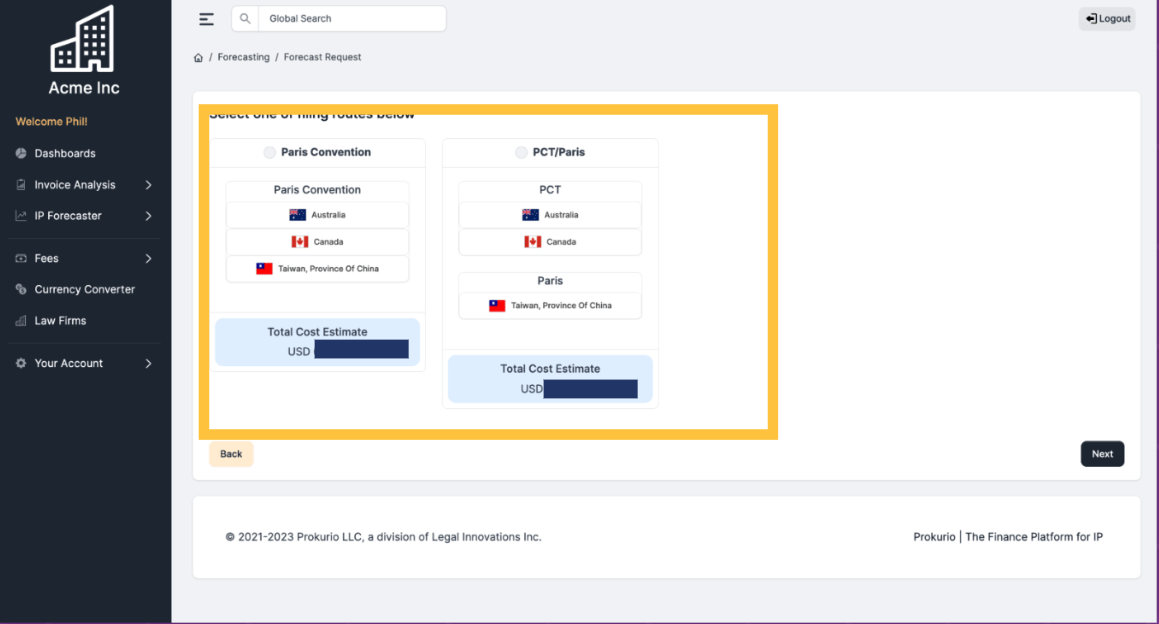Click the Acme Inc building logo
This screenshot has height=624, width=1159.
click(x=82, y=38)
